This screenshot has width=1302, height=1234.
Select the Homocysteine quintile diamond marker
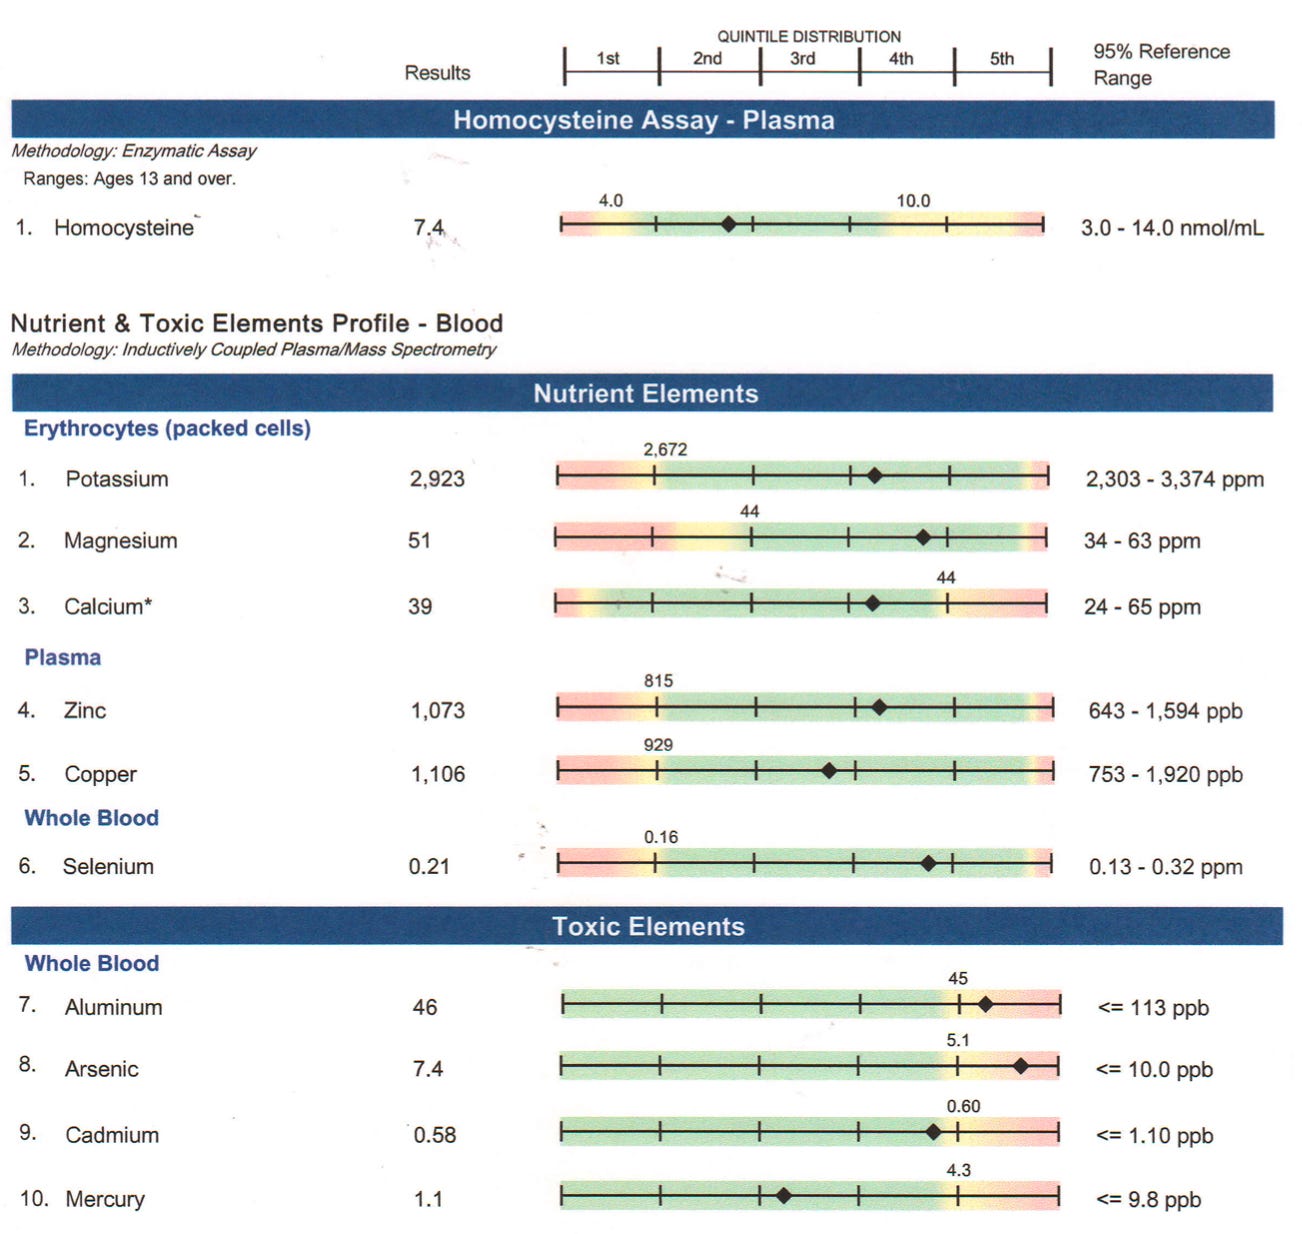tap(729, 225)
